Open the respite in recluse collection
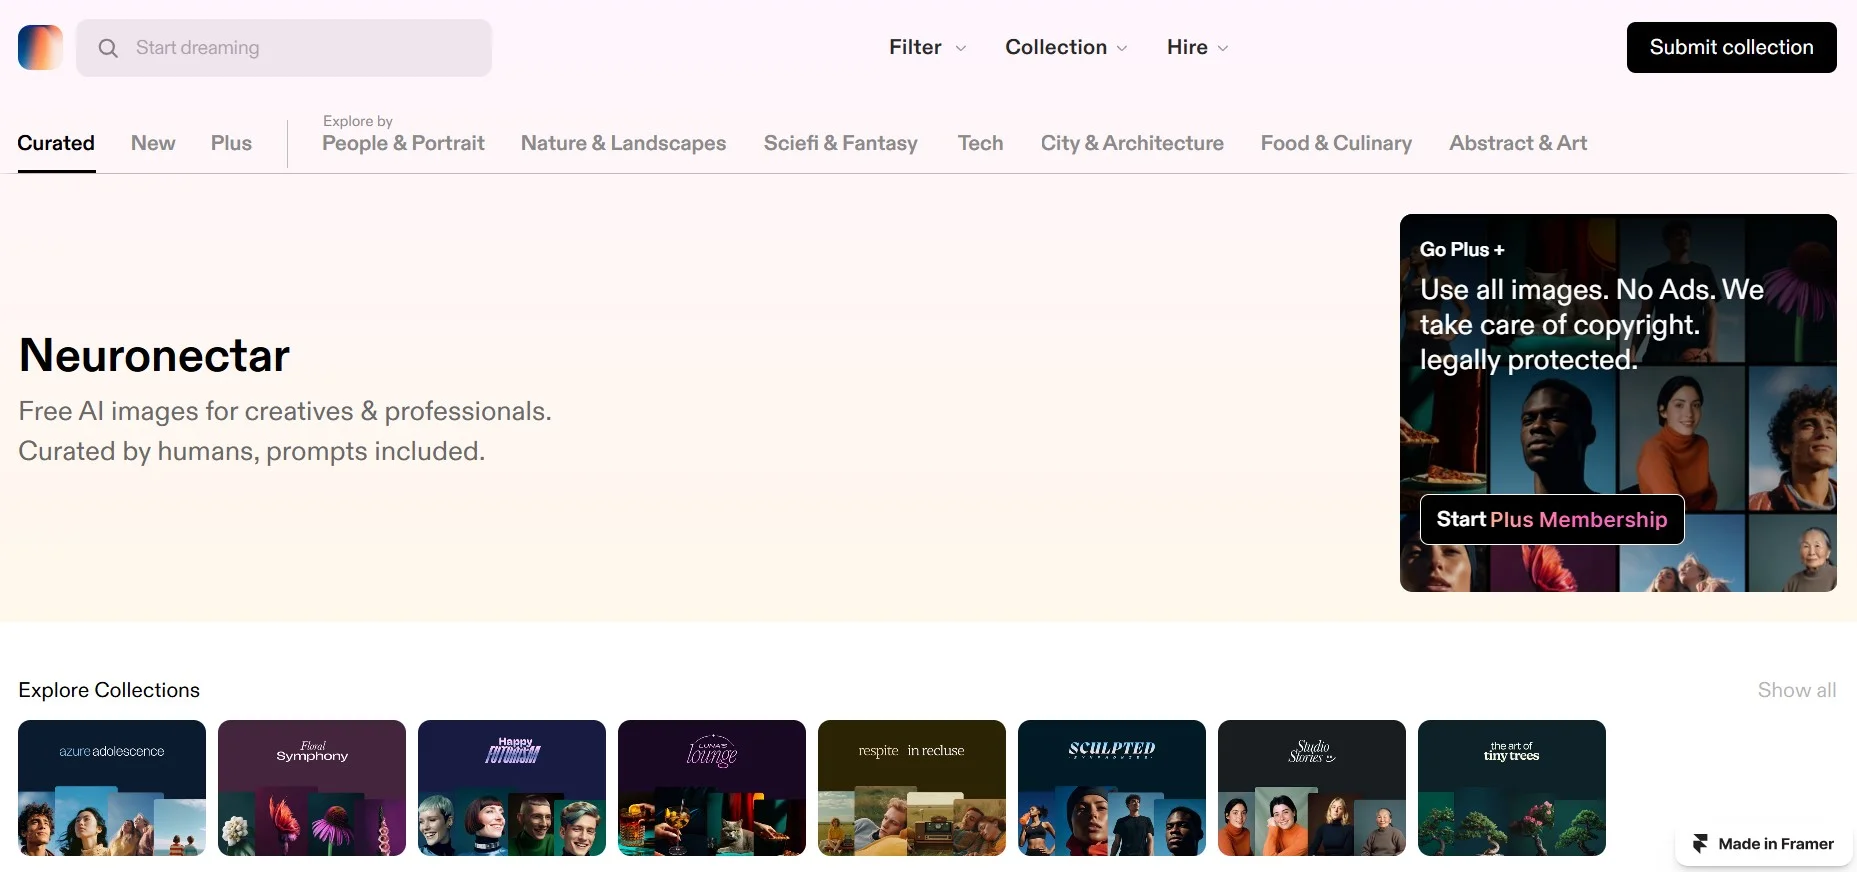Viewport: 1857px width, 872px height. pyautogui.click(x=912, y=788)
